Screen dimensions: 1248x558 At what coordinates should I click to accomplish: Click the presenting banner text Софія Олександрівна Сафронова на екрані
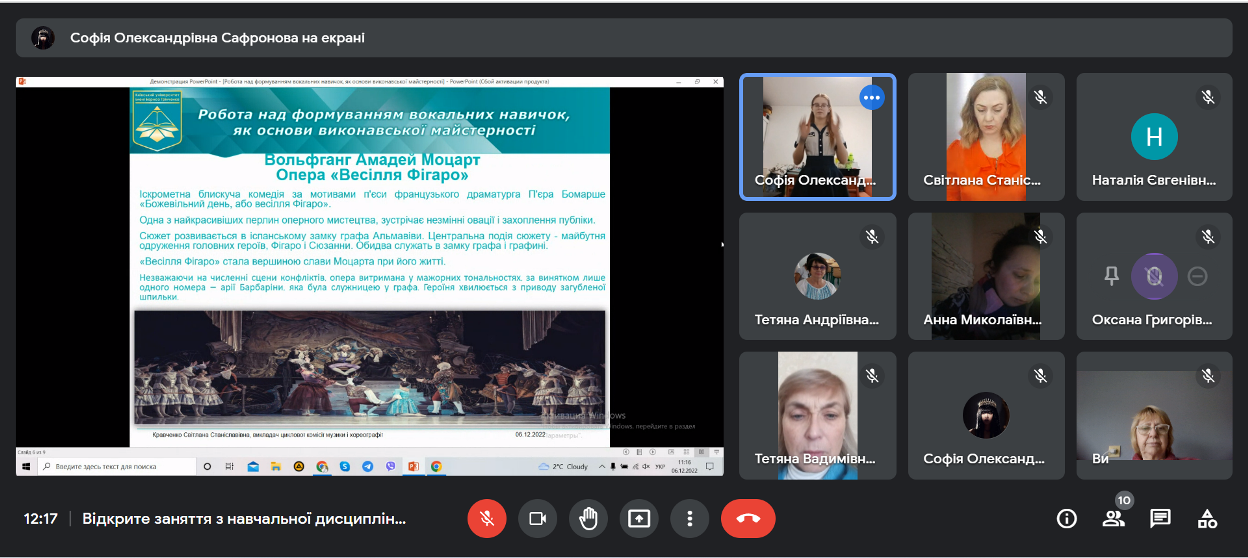[217, 38]
